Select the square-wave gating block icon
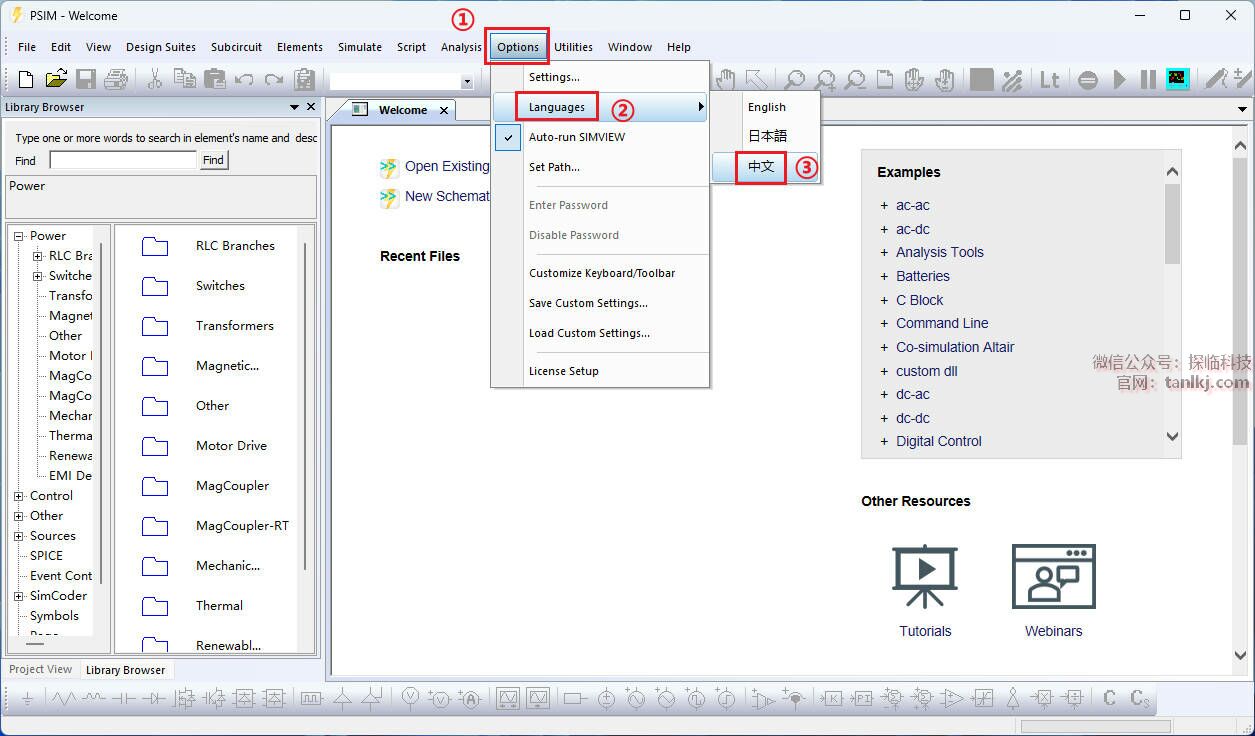The height and width of the screenshot is (736, 1255). pos(311,699)
